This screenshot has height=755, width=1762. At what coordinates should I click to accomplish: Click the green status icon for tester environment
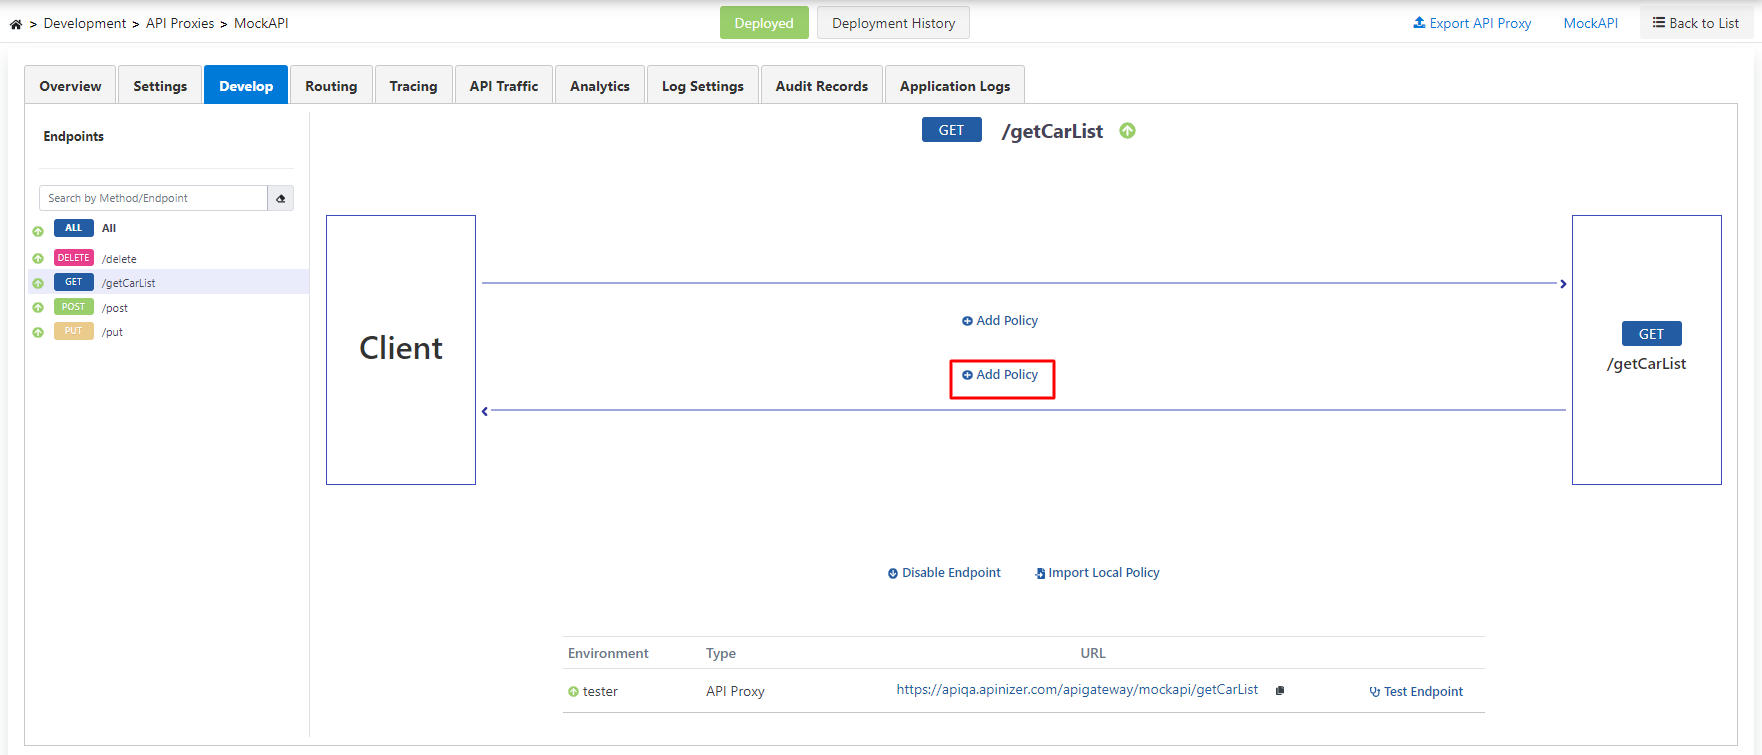pos(573,692)
